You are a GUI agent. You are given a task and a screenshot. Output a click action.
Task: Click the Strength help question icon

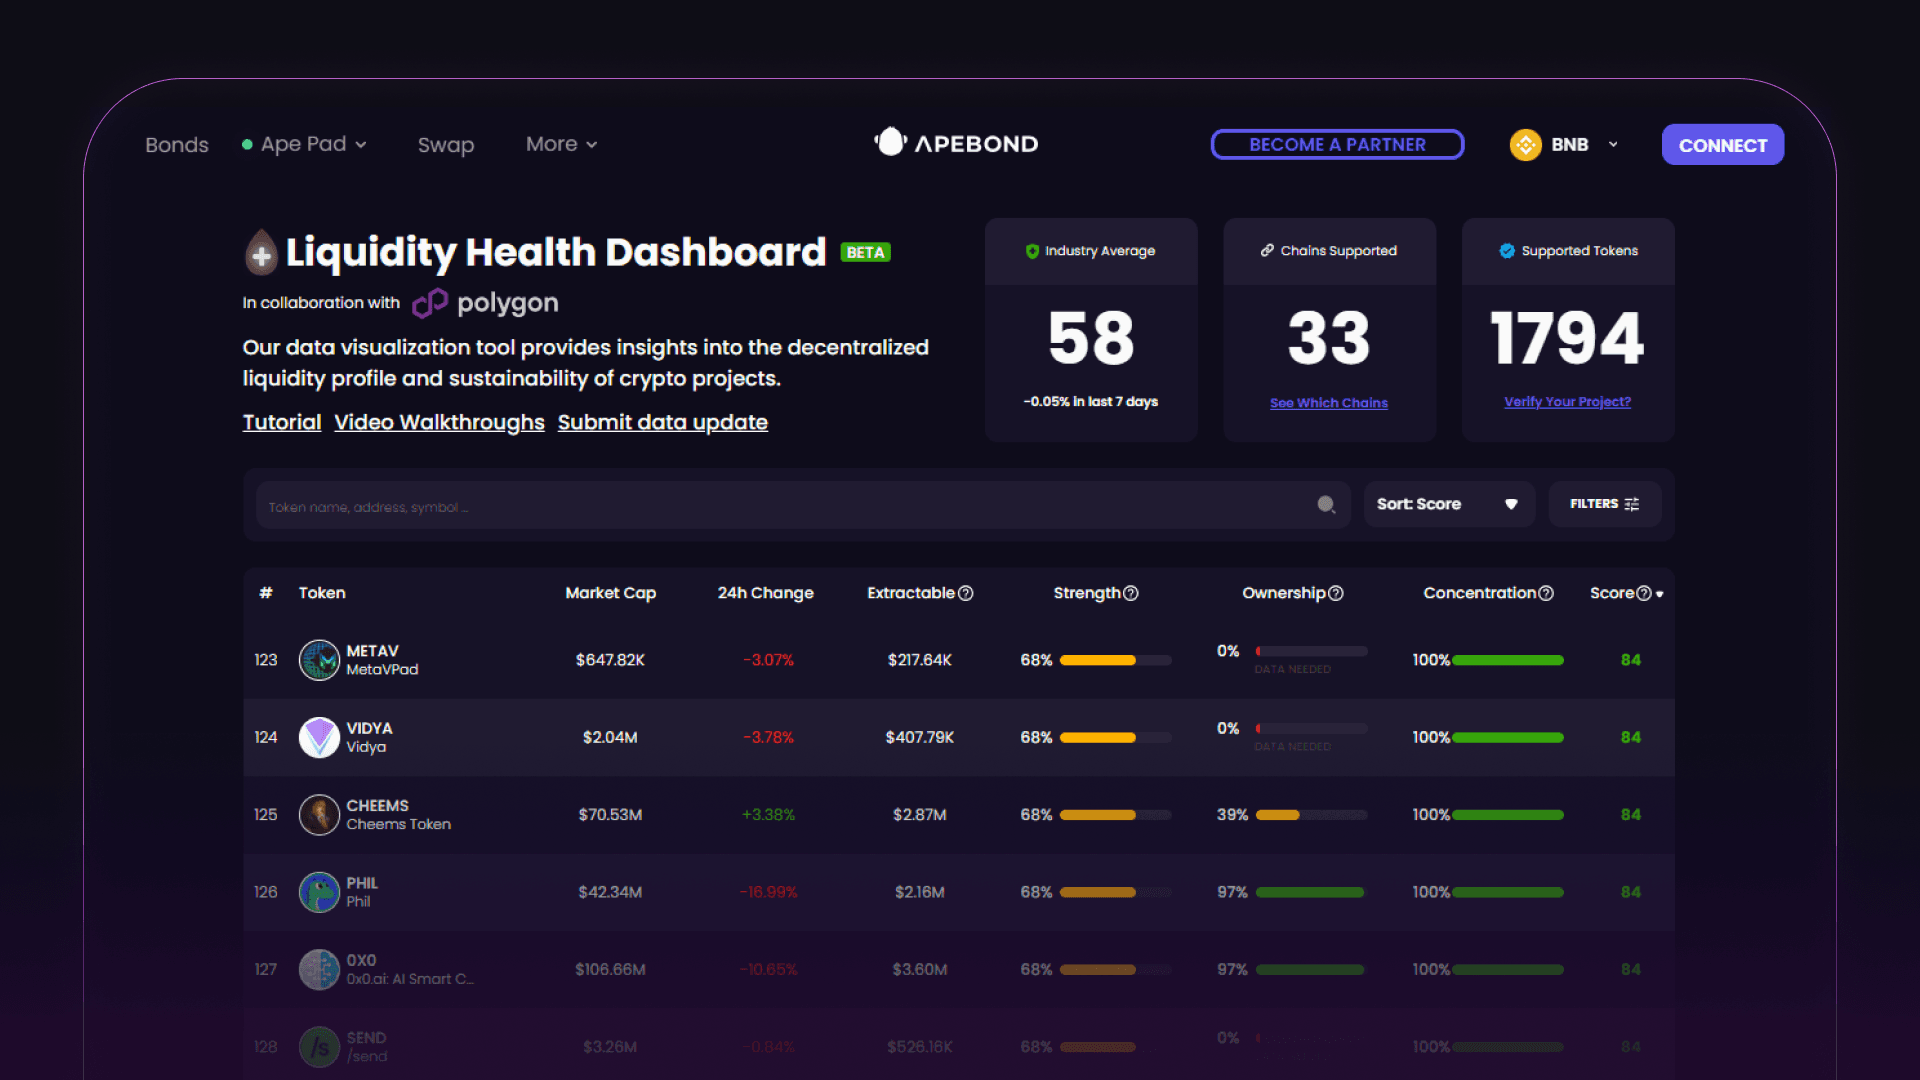pos(1131,593)
